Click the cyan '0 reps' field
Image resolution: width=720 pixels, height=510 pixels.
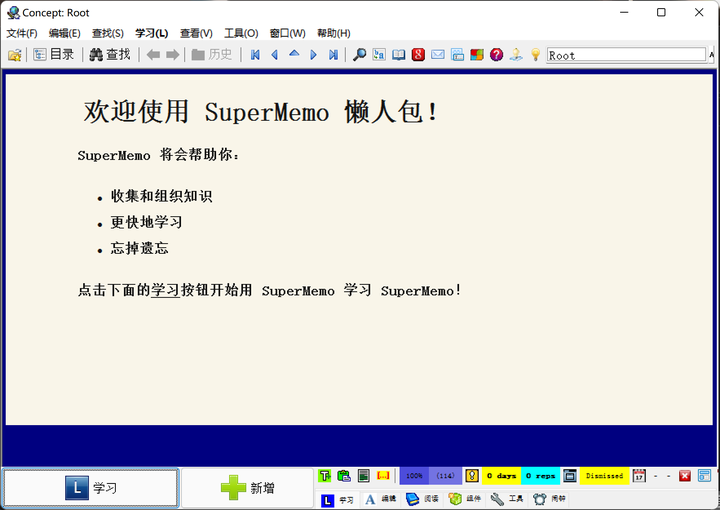click(540, 476)
